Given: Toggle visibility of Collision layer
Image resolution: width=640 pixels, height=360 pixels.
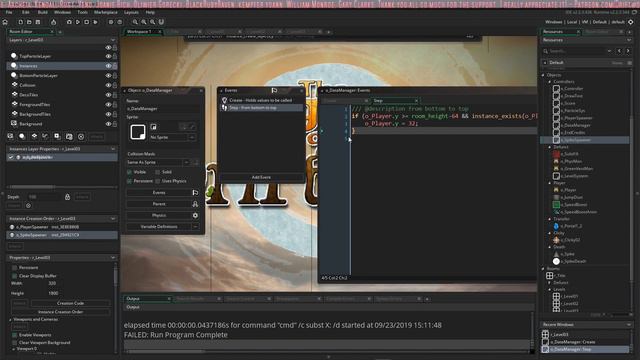Looking at the screenshot, I should point(108,85).
